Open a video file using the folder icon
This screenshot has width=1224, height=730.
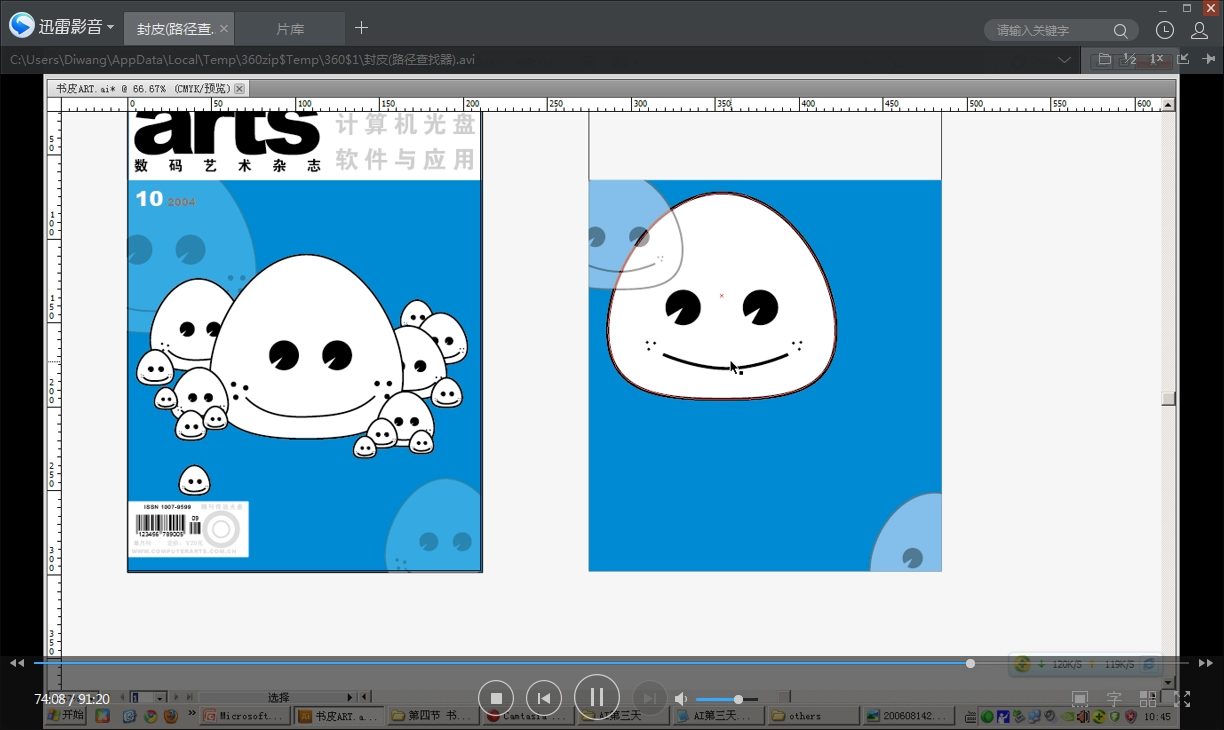1104,60
